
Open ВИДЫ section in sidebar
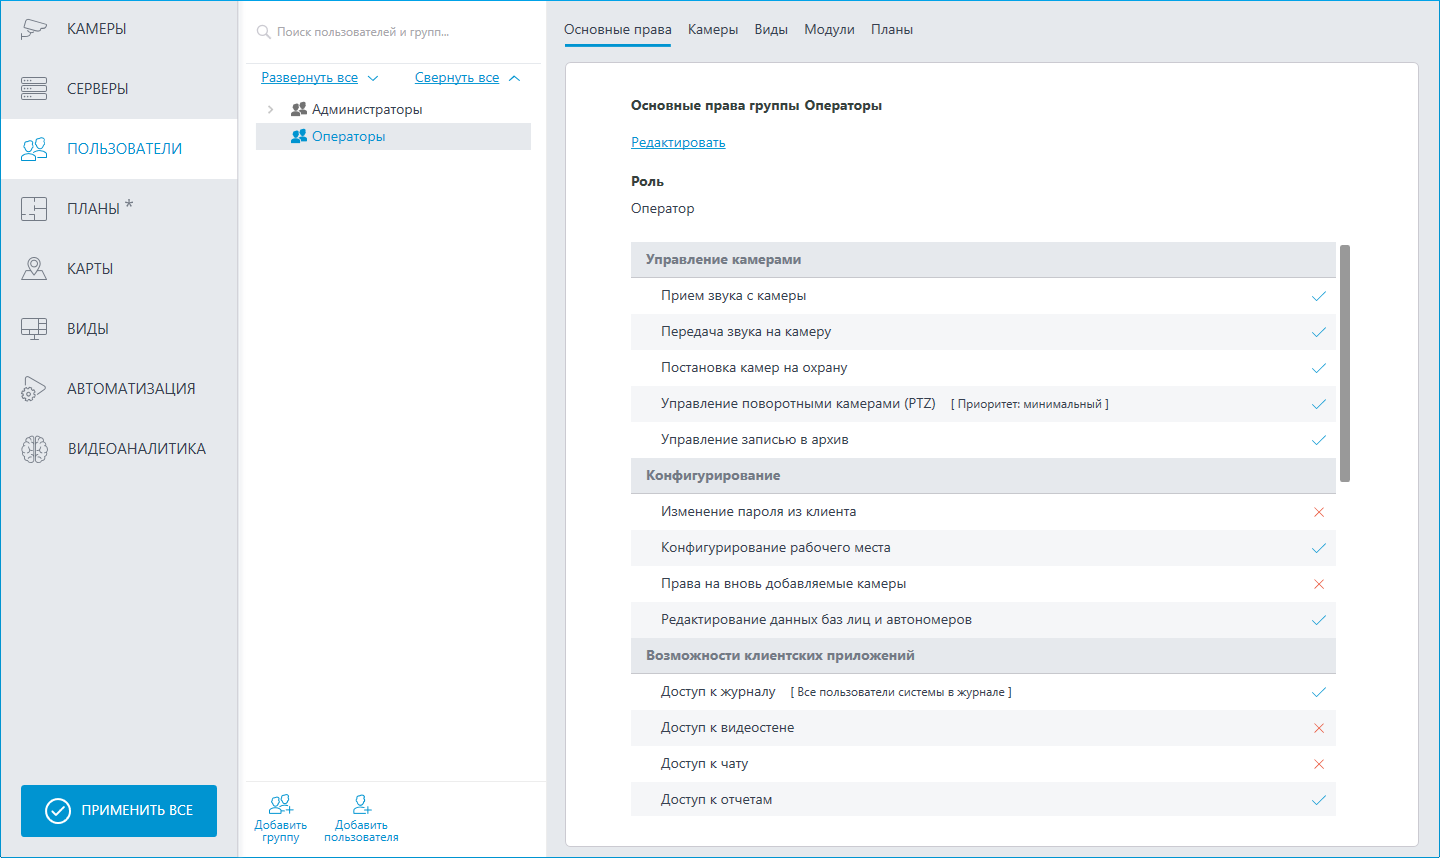119,329
